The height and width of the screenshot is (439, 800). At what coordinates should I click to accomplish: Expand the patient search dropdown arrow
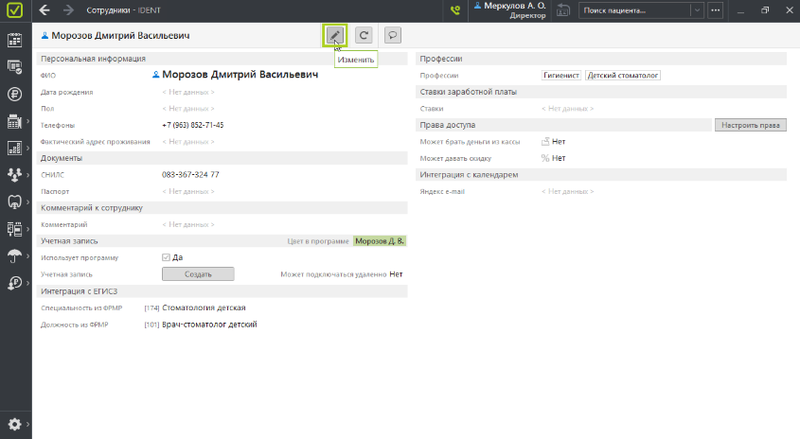click(698, 11)
